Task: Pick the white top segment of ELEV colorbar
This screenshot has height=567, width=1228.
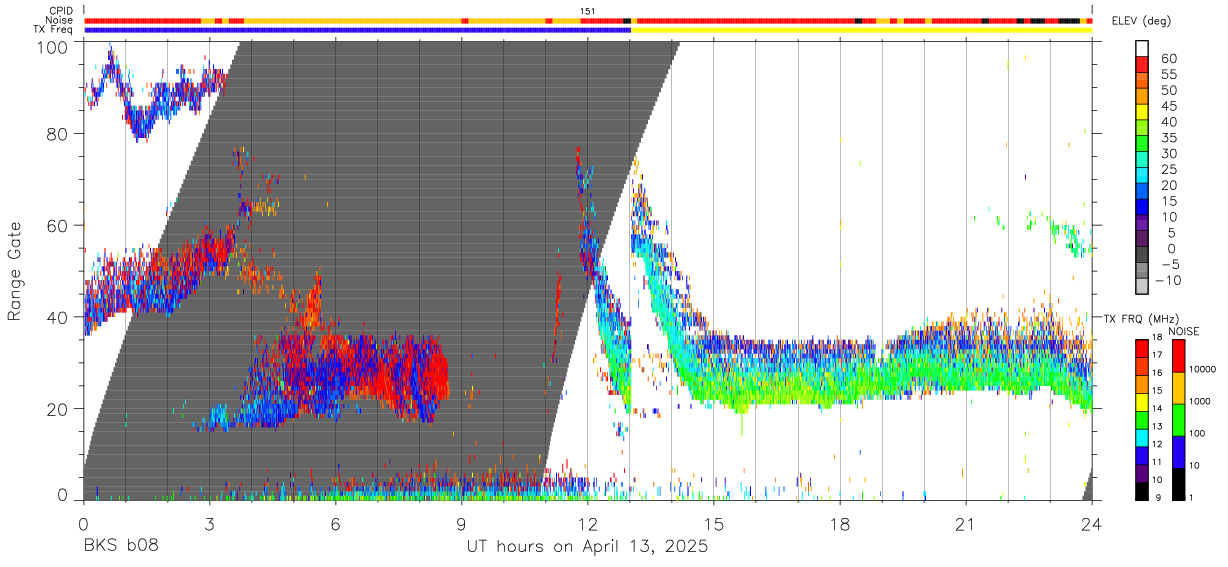Action: click(1142, 48)
